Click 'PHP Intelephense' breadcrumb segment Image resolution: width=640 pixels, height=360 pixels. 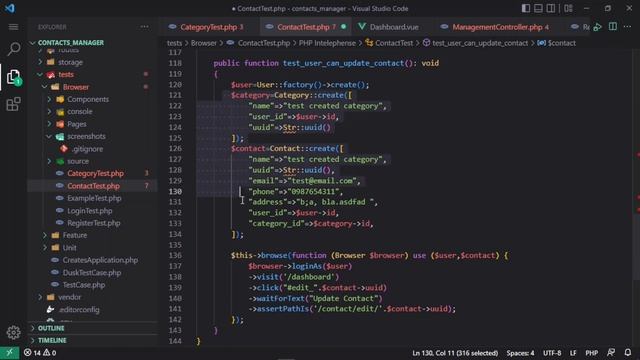coord(327,43)
